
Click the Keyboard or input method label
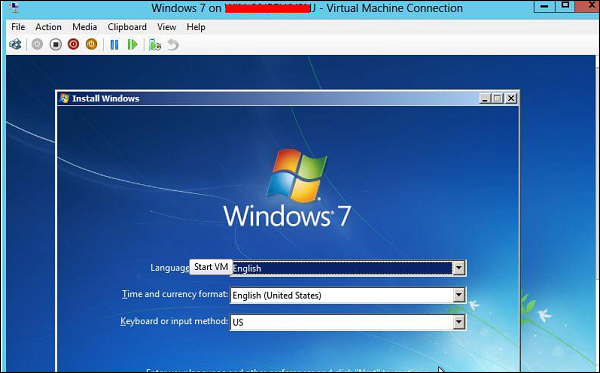tap(174, 321)
